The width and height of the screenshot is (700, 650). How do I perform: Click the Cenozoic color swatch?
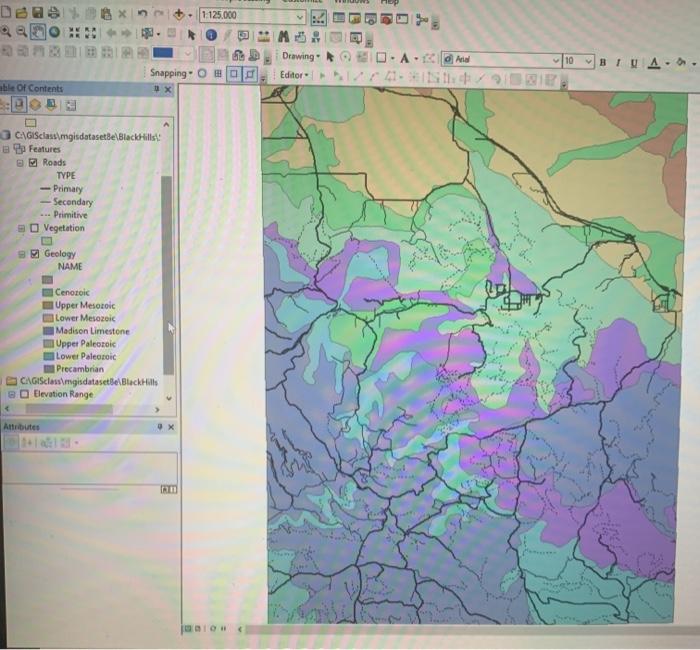tap(48, 293)
